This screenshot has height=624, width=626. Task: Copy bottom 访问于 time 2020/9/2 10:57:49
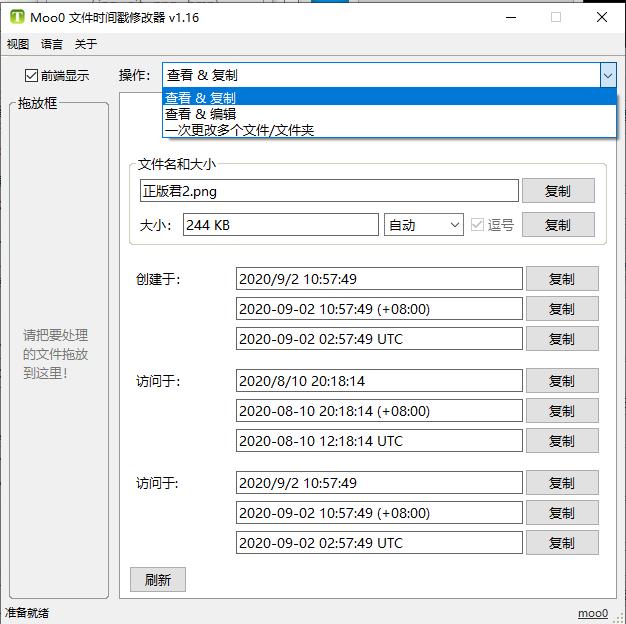(x=562, y=483)
